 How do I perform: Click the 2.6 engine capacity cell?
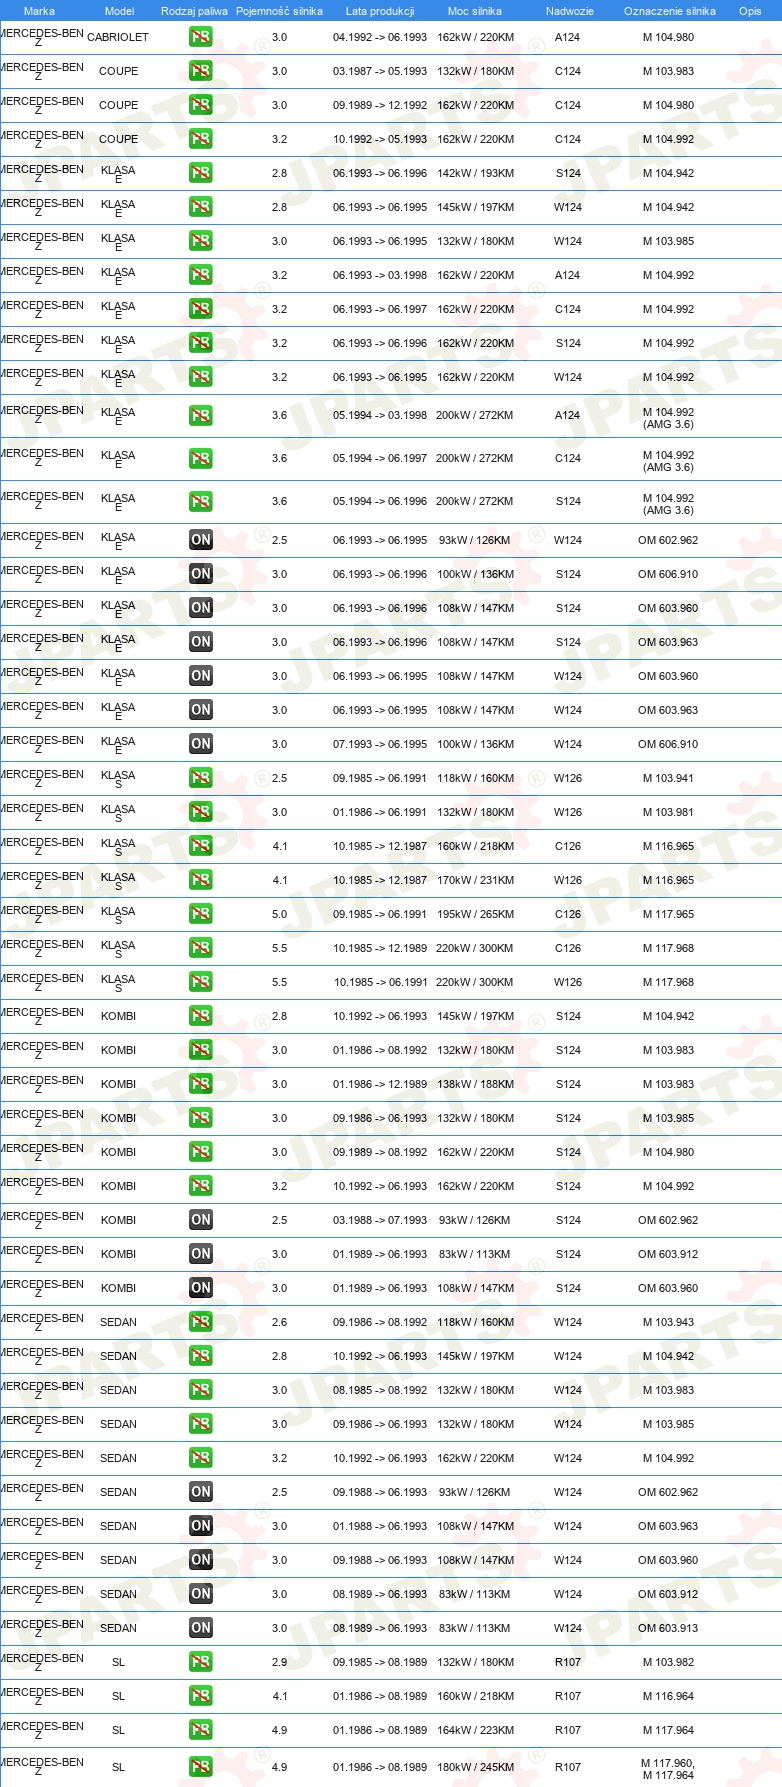click(279, 1322)
